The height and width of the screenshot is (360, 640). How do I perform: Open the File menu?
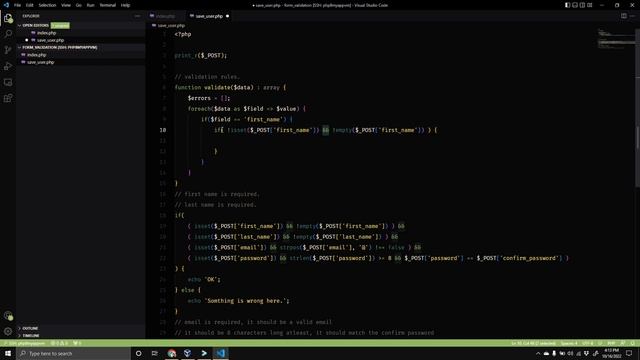pos(17,5)
